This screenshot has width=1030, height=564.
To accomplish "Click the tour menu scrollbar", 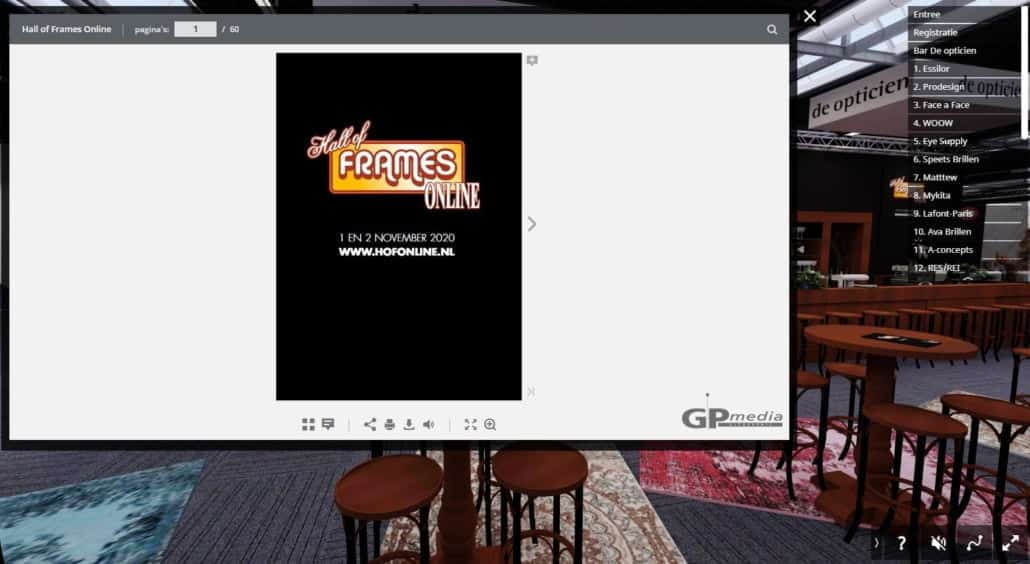I will [x=1023, y=72].
